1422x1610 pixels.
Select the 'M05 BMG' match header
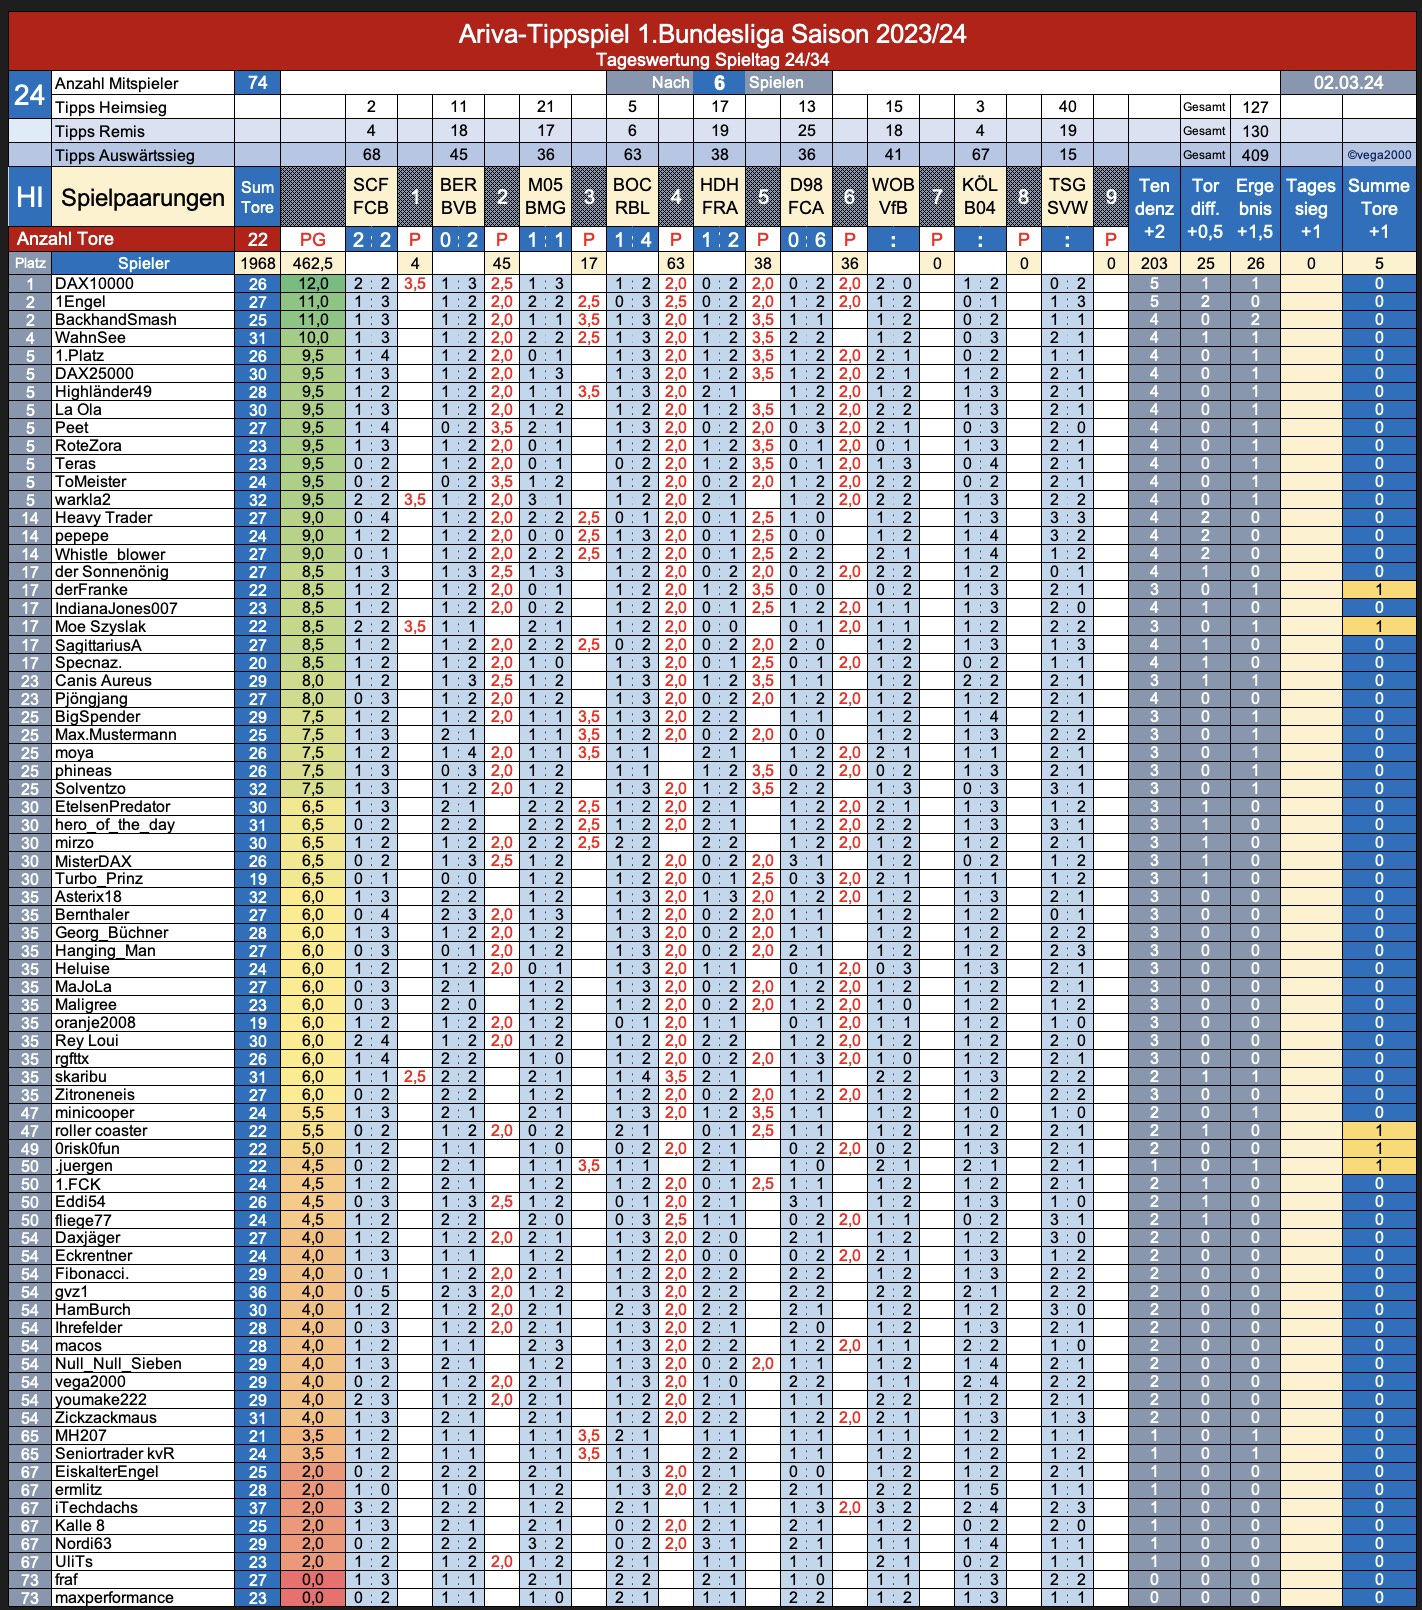(x=545, y=197)
